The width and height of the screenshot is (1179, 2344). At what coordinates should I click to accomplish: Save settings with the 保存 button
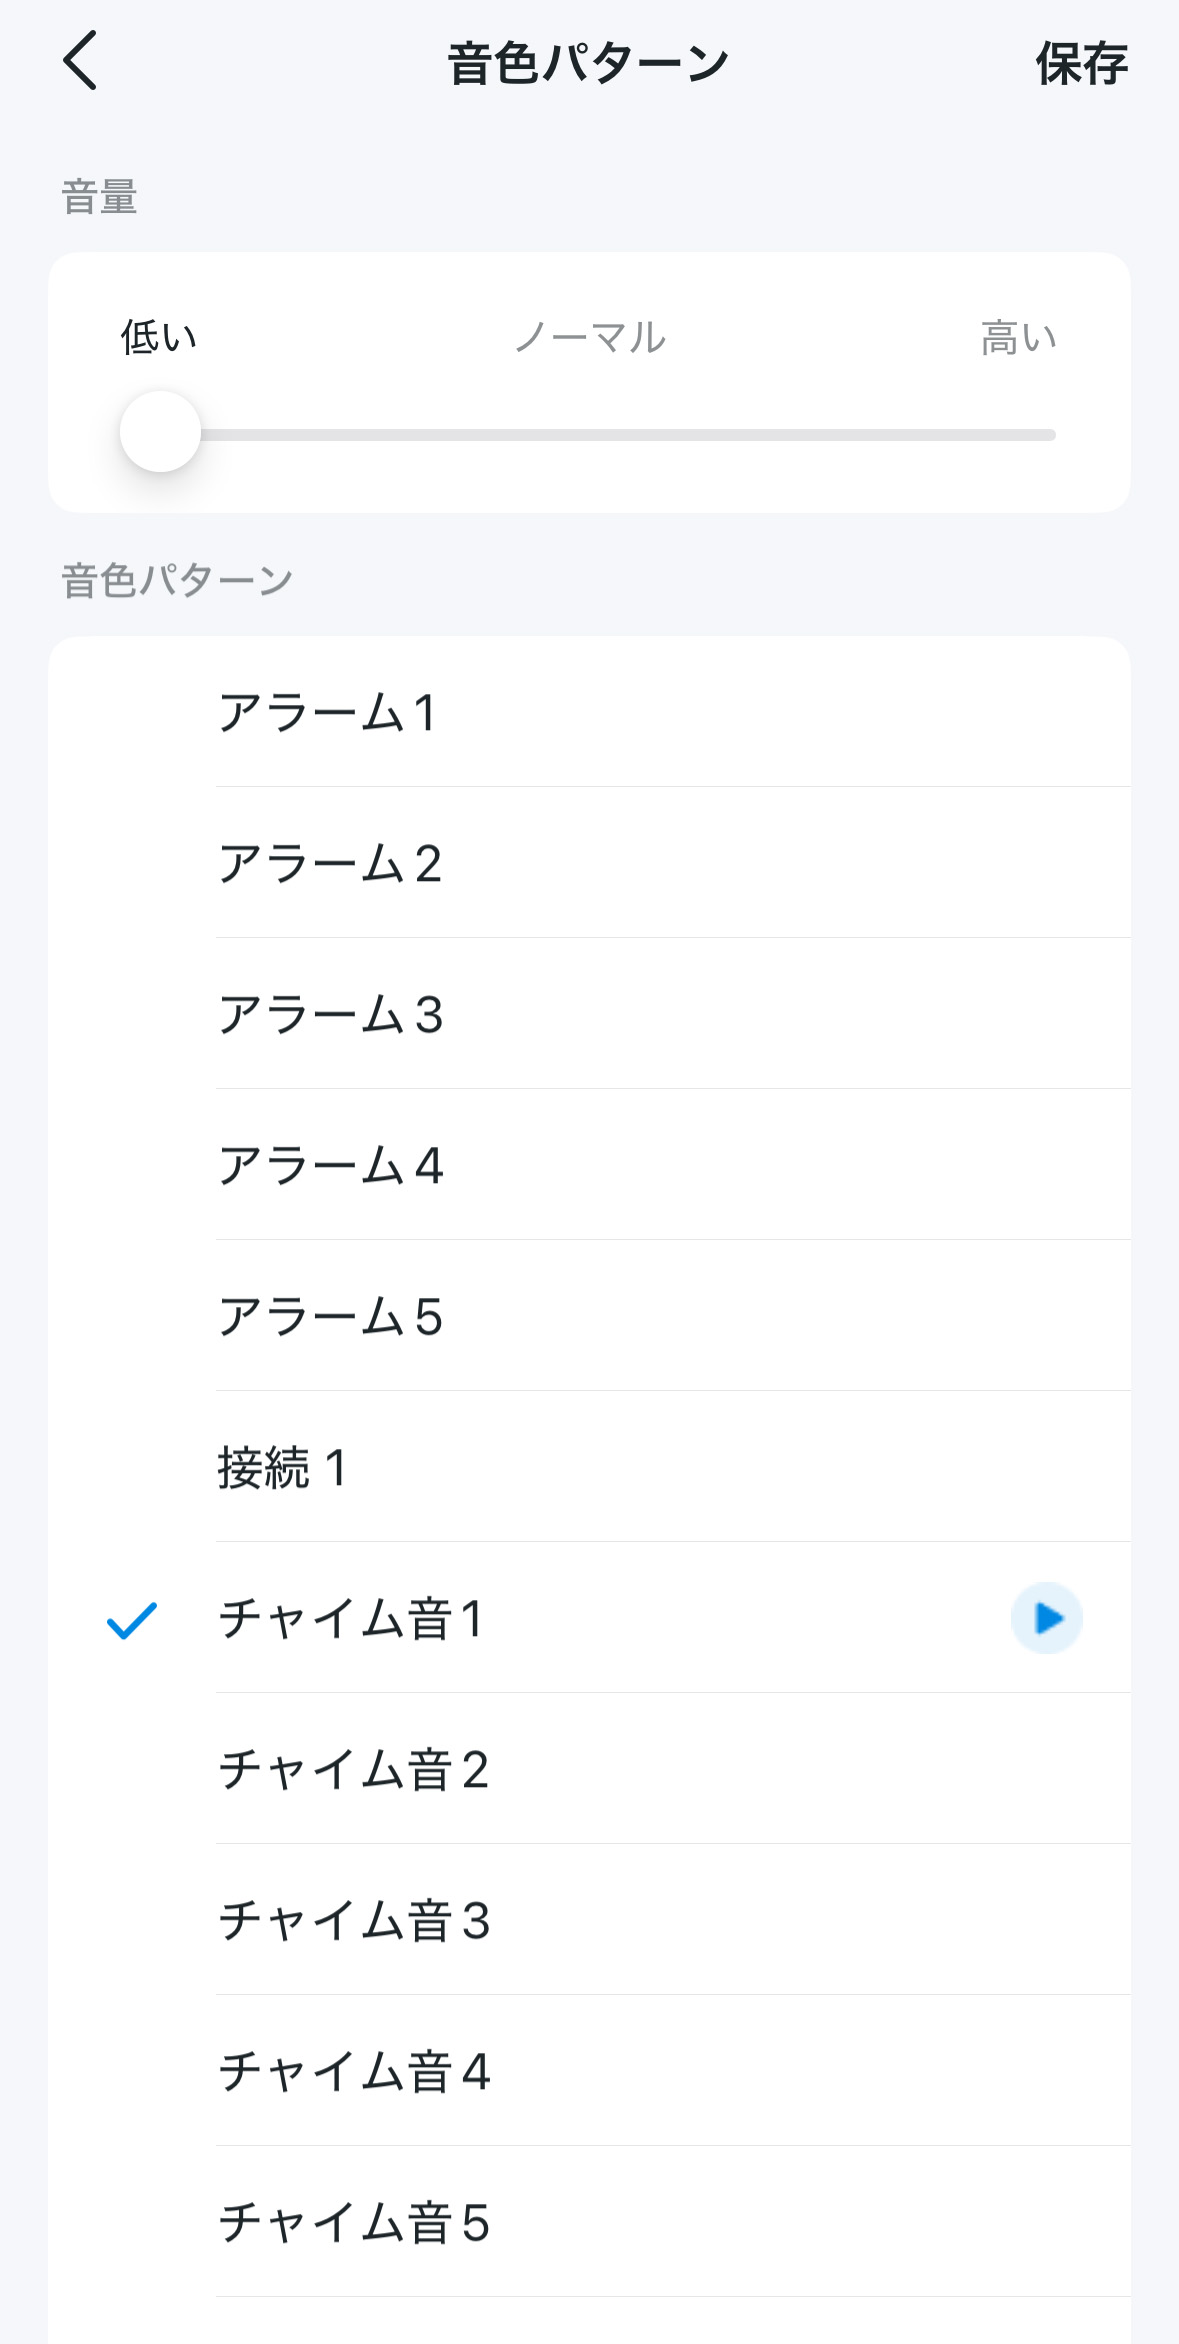click(x=1081, y=64)
